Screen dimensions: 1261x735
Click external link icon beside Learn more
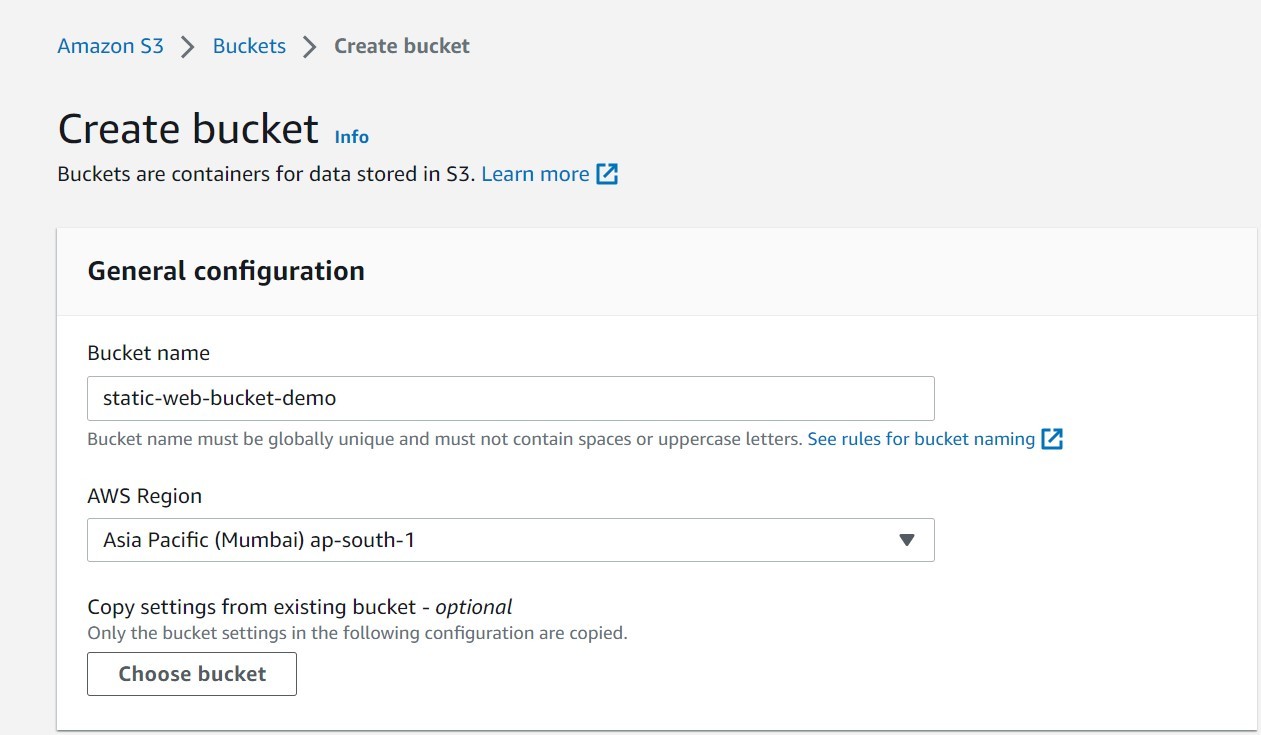pos(607,173)
